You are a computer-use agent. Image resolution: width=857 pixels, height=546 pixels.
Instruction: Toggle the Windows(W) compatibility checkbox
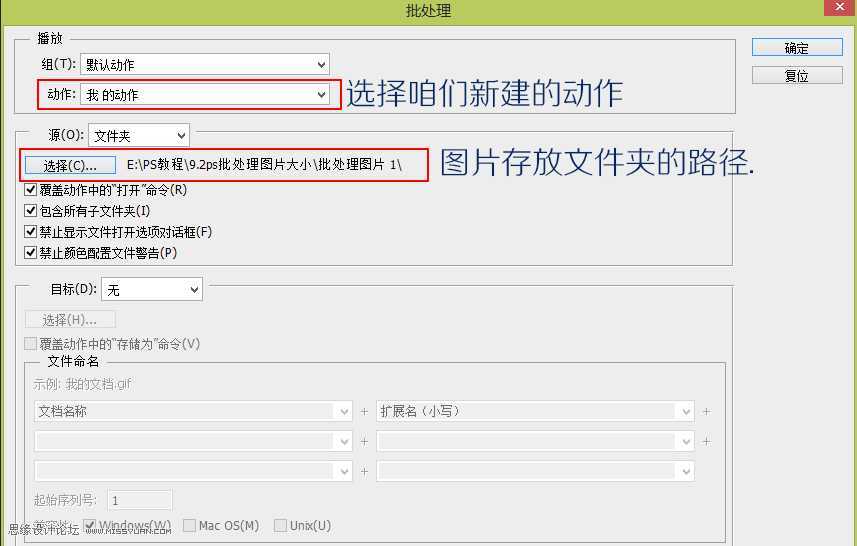tap(90, 526)
